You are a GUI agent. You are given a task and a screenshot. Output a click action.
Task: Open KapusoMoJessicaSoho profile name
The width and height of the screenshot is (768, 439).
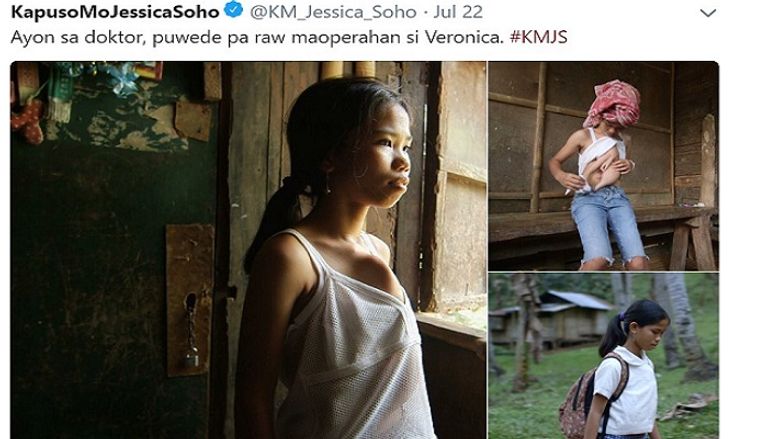pyautogui.click(x=115, y=12)
